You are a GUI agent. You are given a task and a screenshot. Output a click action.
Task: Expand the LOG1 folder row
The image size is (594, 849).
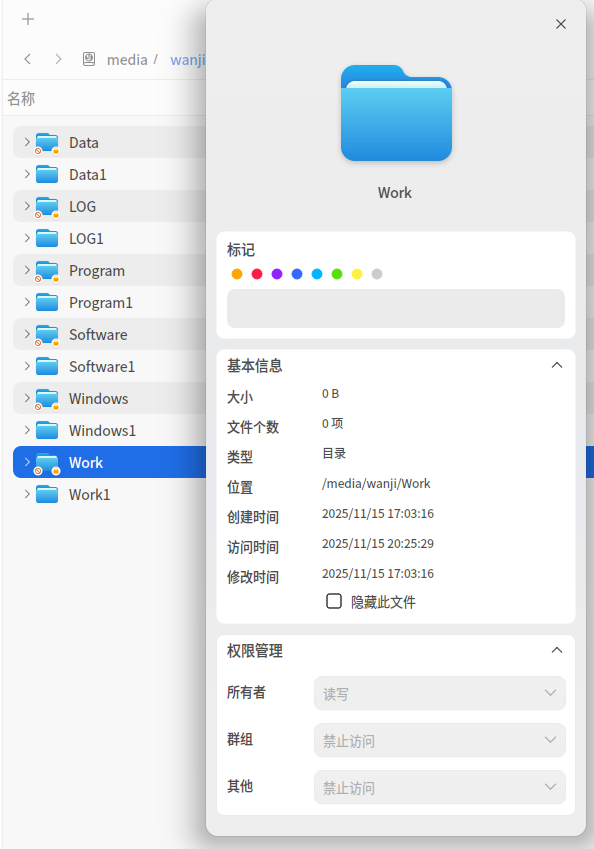pyautogui.click(x=27, y=238)
